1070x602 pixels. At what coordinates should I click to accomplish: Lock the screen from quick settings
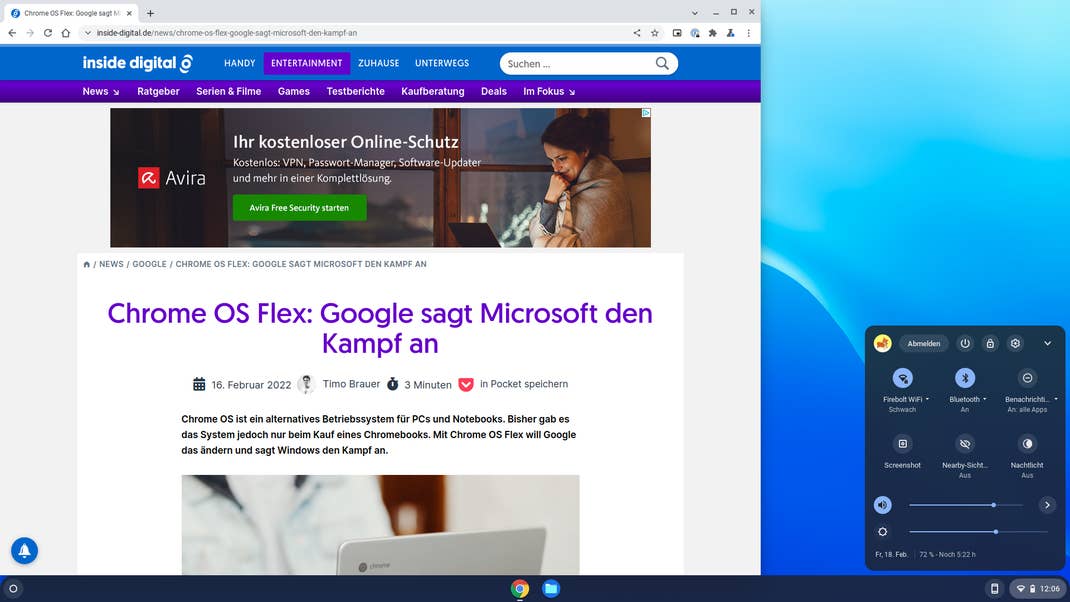[990, 343]
